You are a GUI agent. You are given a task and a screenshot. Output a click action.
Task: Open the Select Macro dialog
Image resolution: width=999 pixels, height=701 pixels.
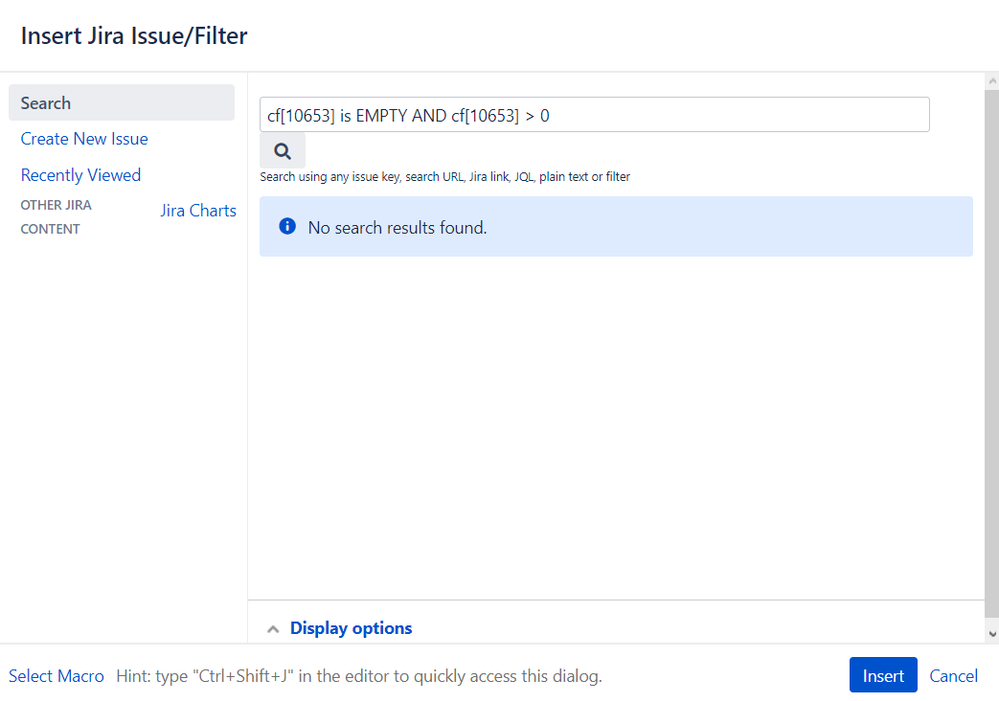point(56,675)
